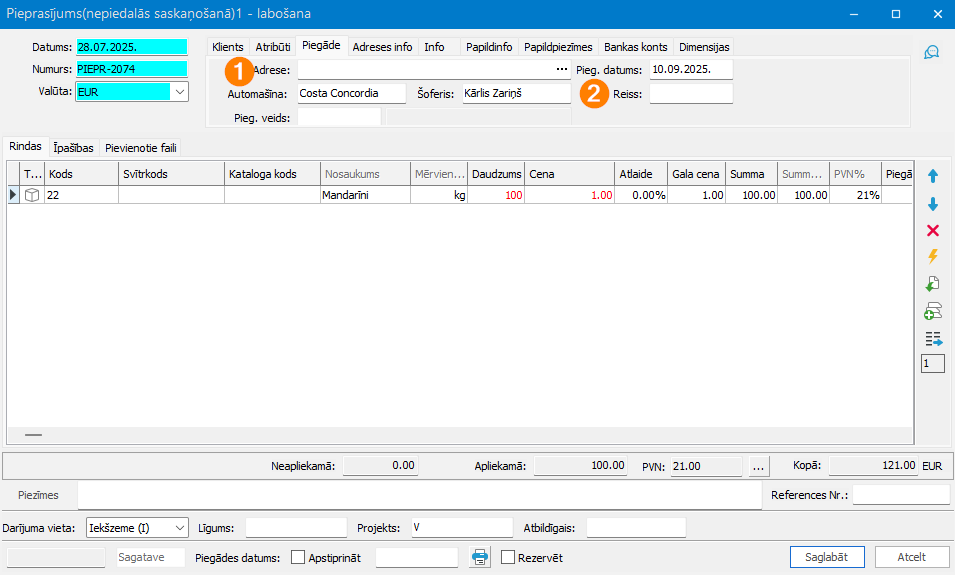Click the PVN ellipsis button
955x575 pixels.
[x=758, y=467]
